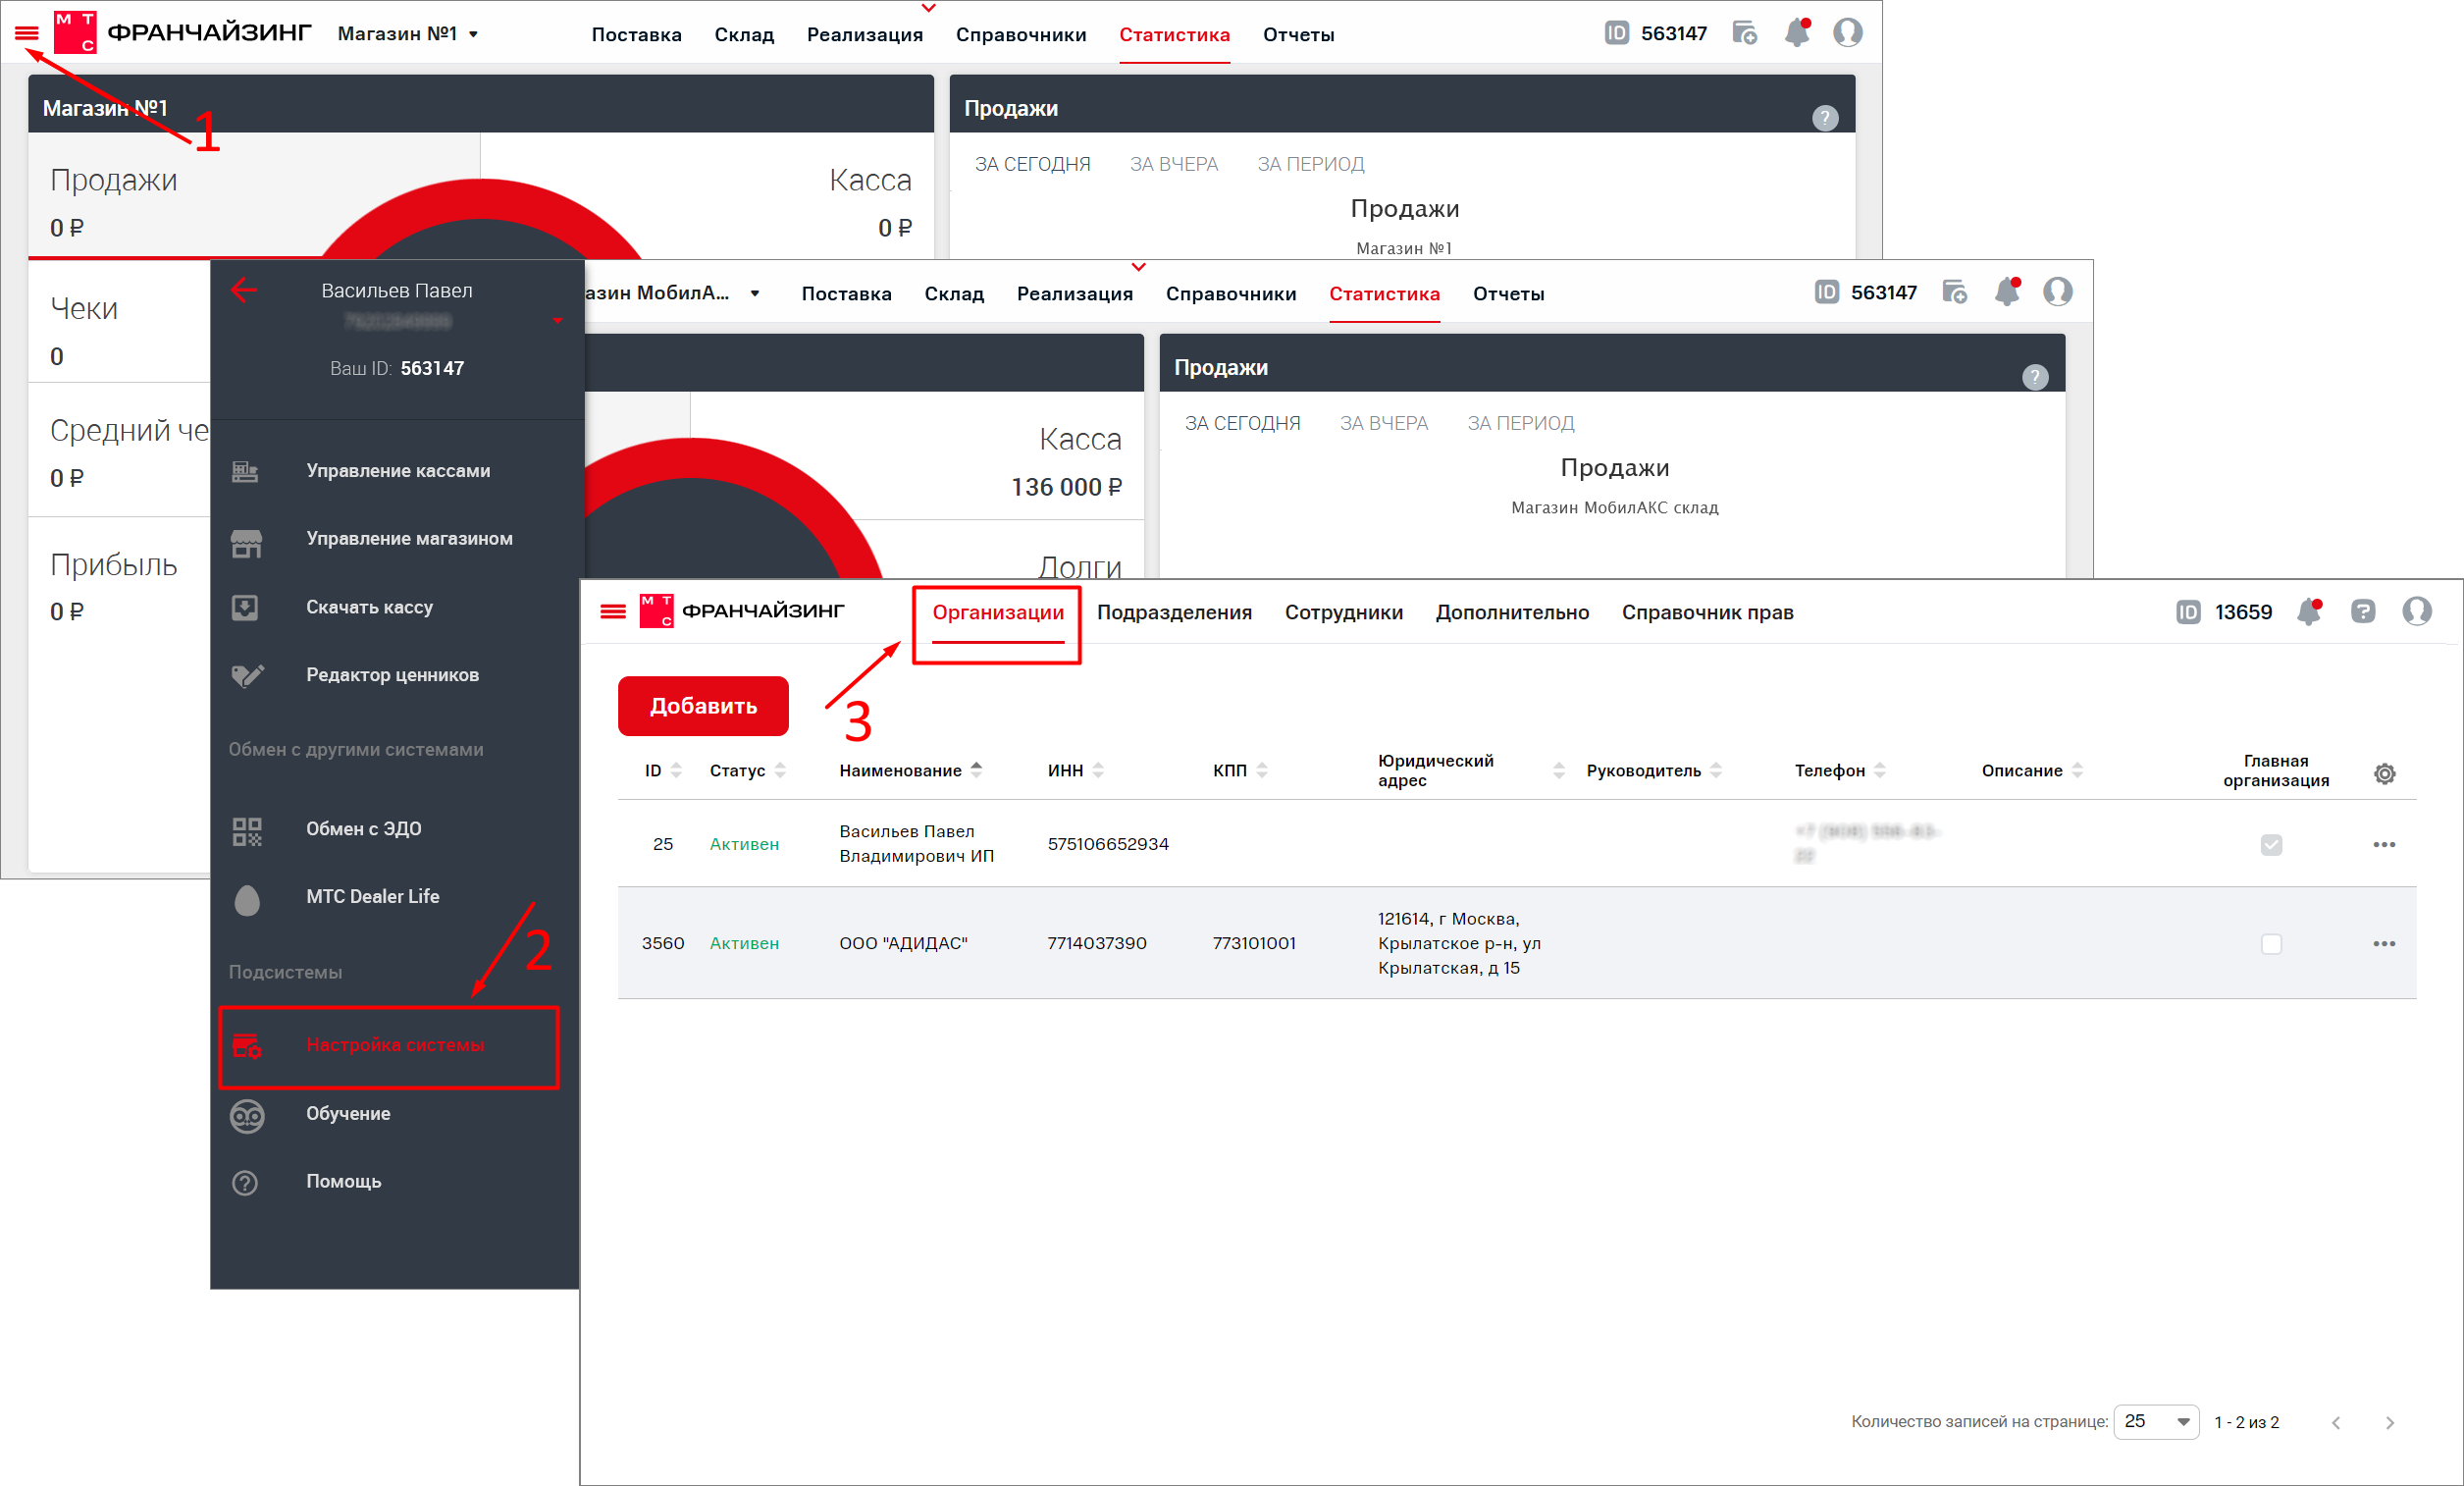Close side menu with the back arrow
The height and width of the screenshot is (1486, 2464).
pyautogui.click(x=243, y=290)
